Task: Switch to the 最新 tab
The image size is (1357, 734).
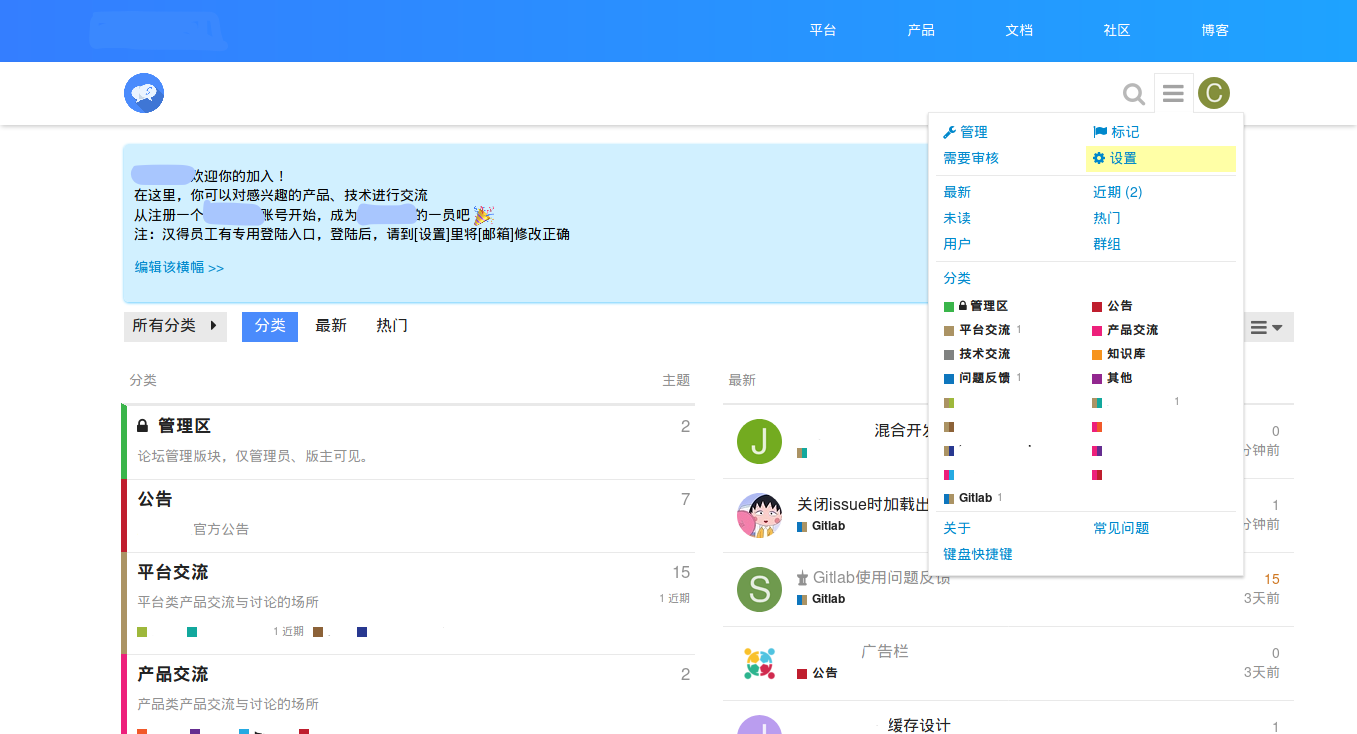Action: click(331, 325)
